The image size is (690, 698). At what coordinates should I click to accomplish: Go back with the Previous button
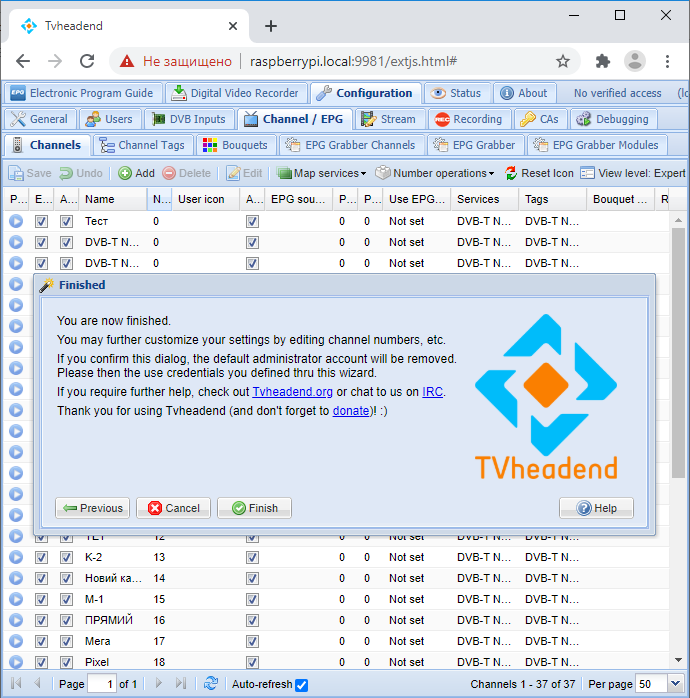(x=93, y=508)
